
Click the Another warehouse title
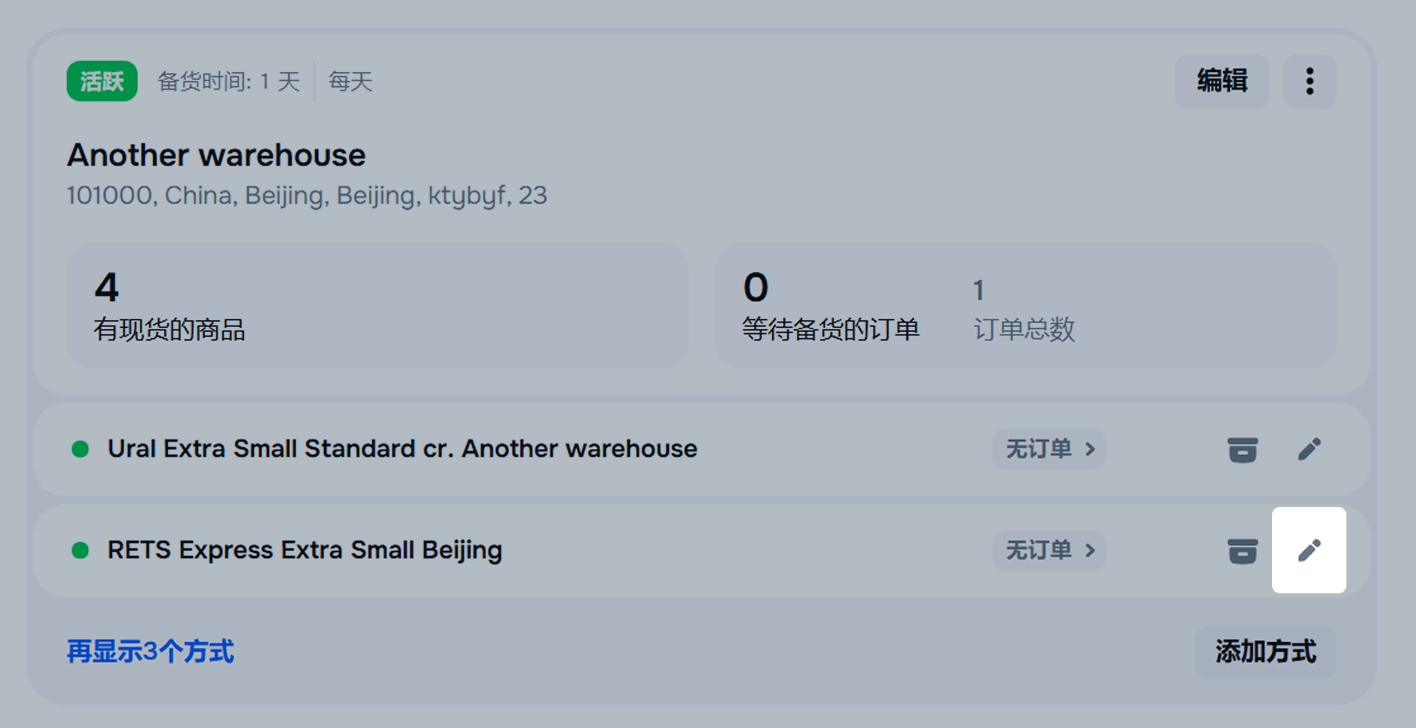[216, 155]
